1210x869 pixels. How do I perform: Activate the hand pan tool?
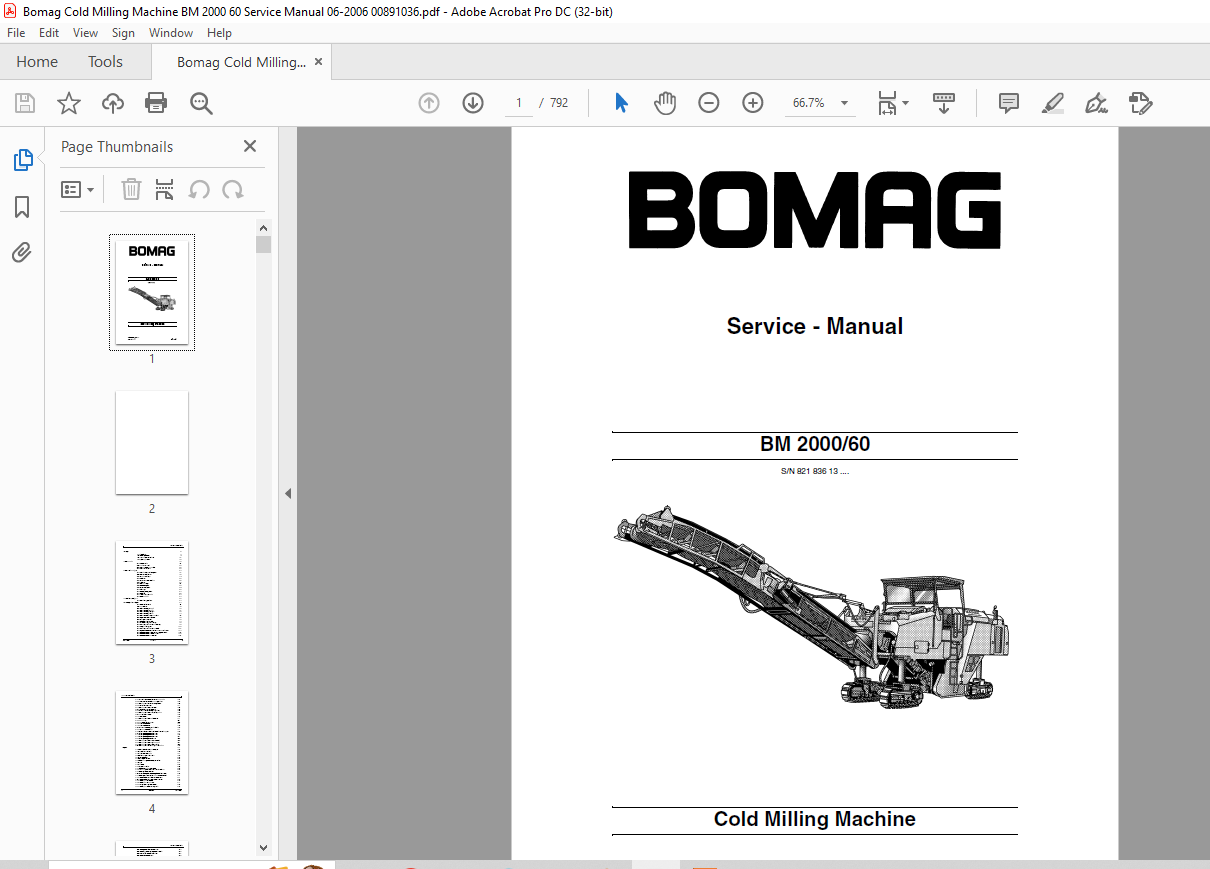coord(665,103)
